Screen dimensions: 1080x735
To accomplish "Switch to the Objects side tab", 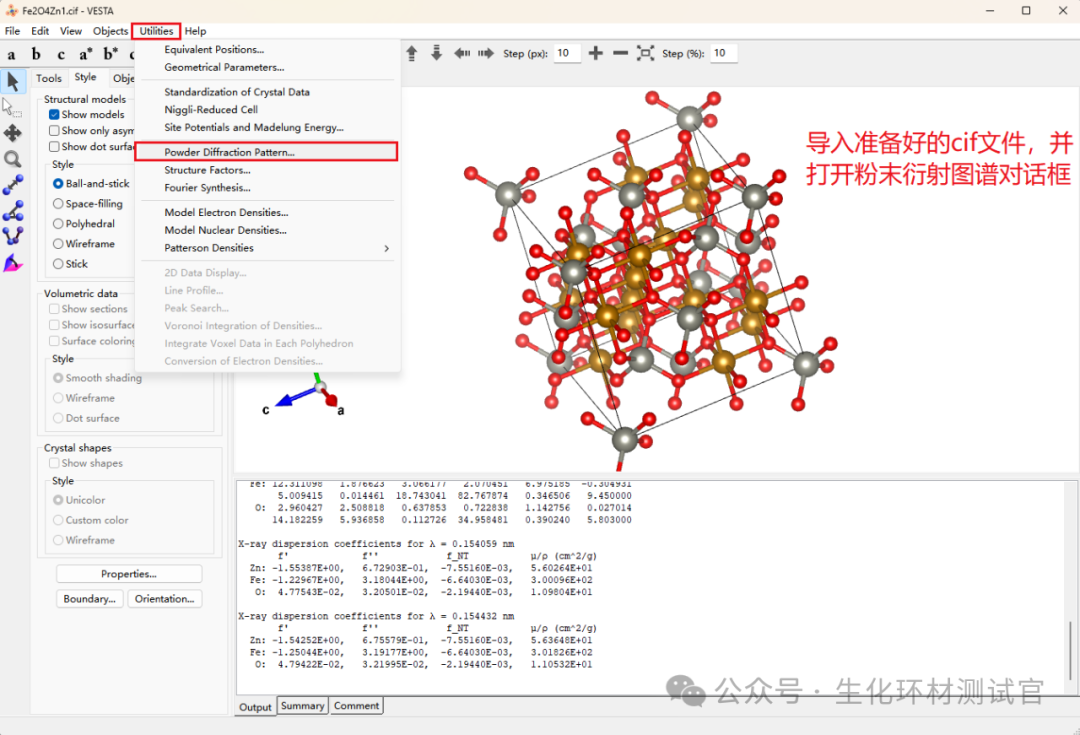I will click(123, 78).
